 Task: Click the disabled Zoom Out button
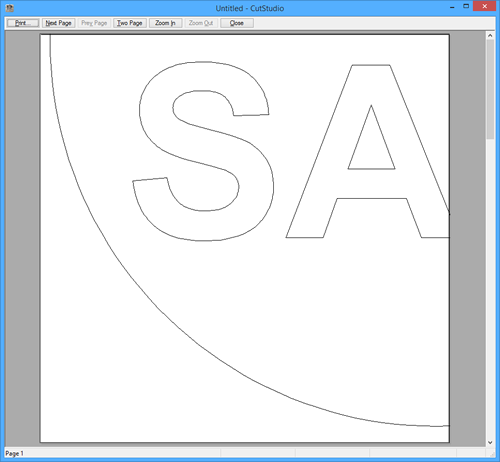point(201,23)
